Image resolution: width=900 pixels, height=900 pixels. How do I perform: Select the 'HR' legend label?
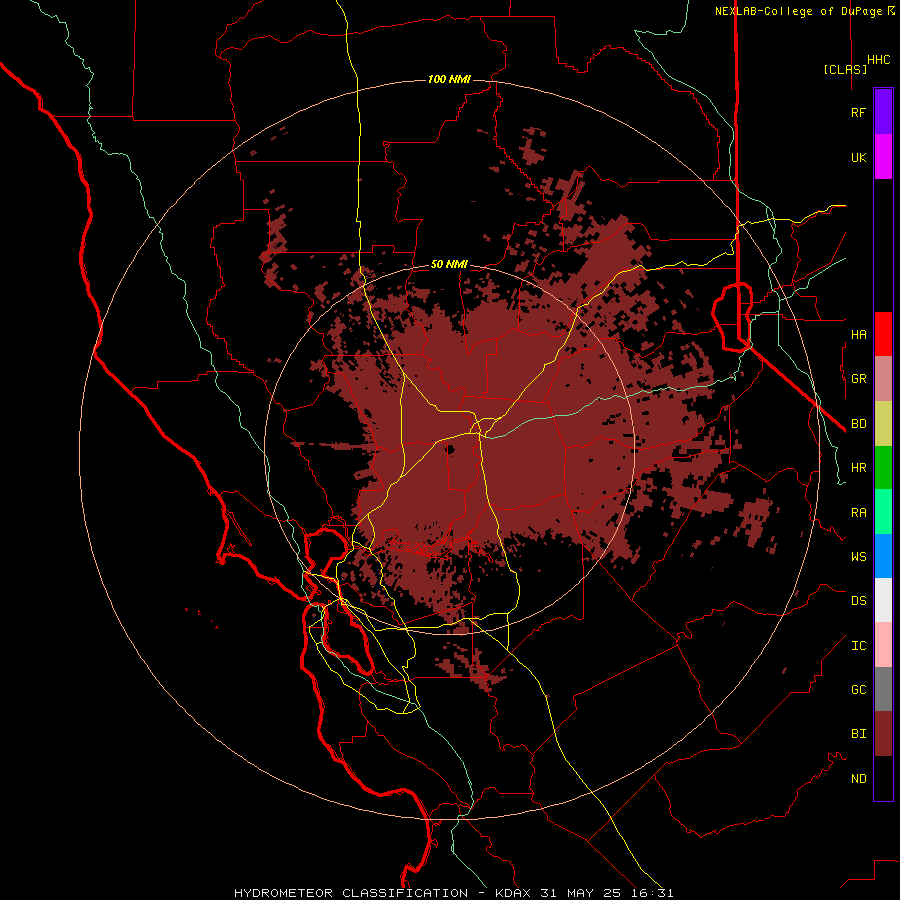858,467
